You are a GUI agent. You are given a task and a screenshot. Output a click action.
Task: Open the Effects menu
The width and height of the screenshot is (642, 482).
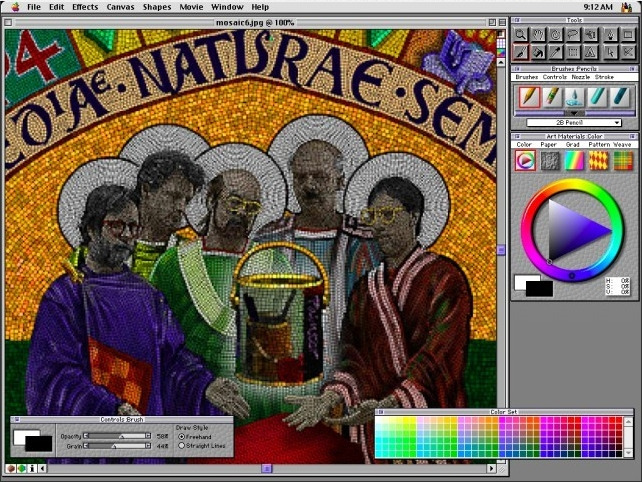[x=85, y=7]
